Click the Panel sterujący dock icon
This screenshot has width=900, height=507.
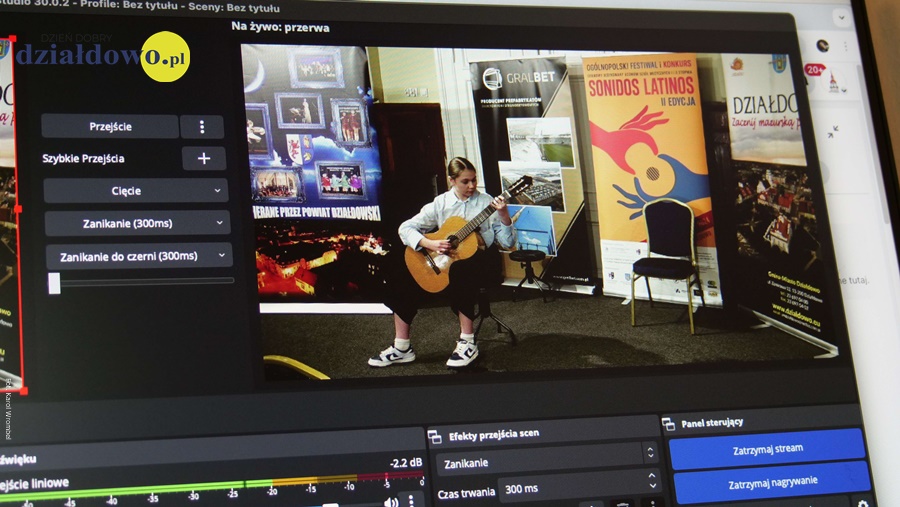click(669, 424)
